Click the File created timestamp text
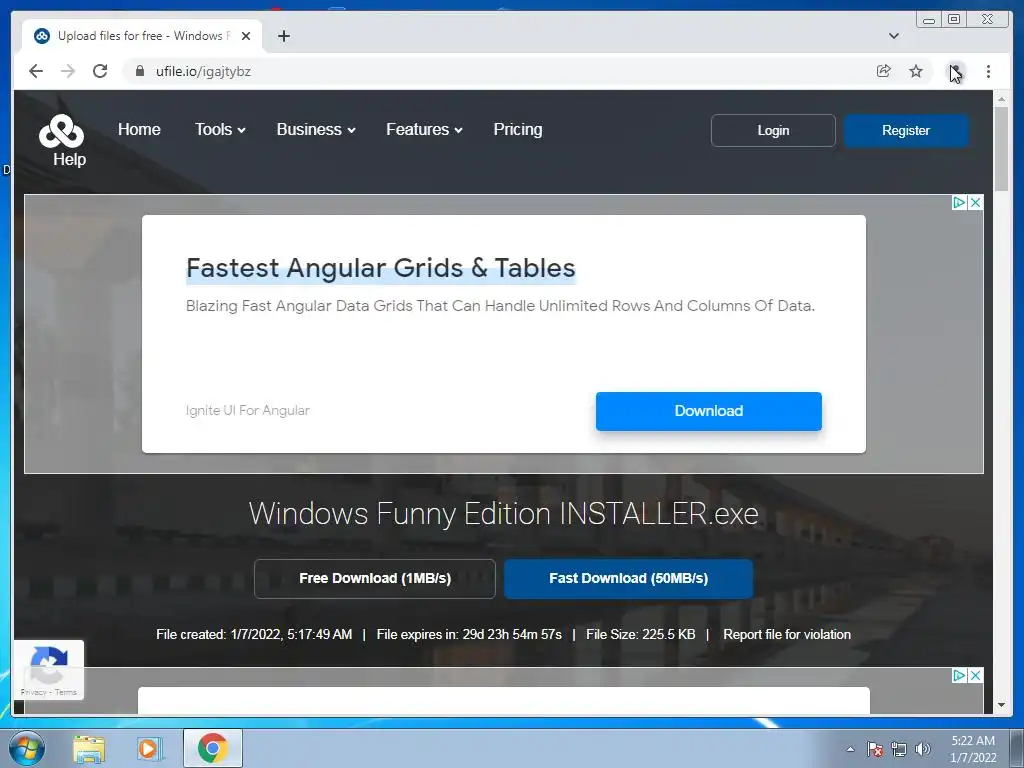Viewport: 1024px width, 768px height. tap(254, 635)
